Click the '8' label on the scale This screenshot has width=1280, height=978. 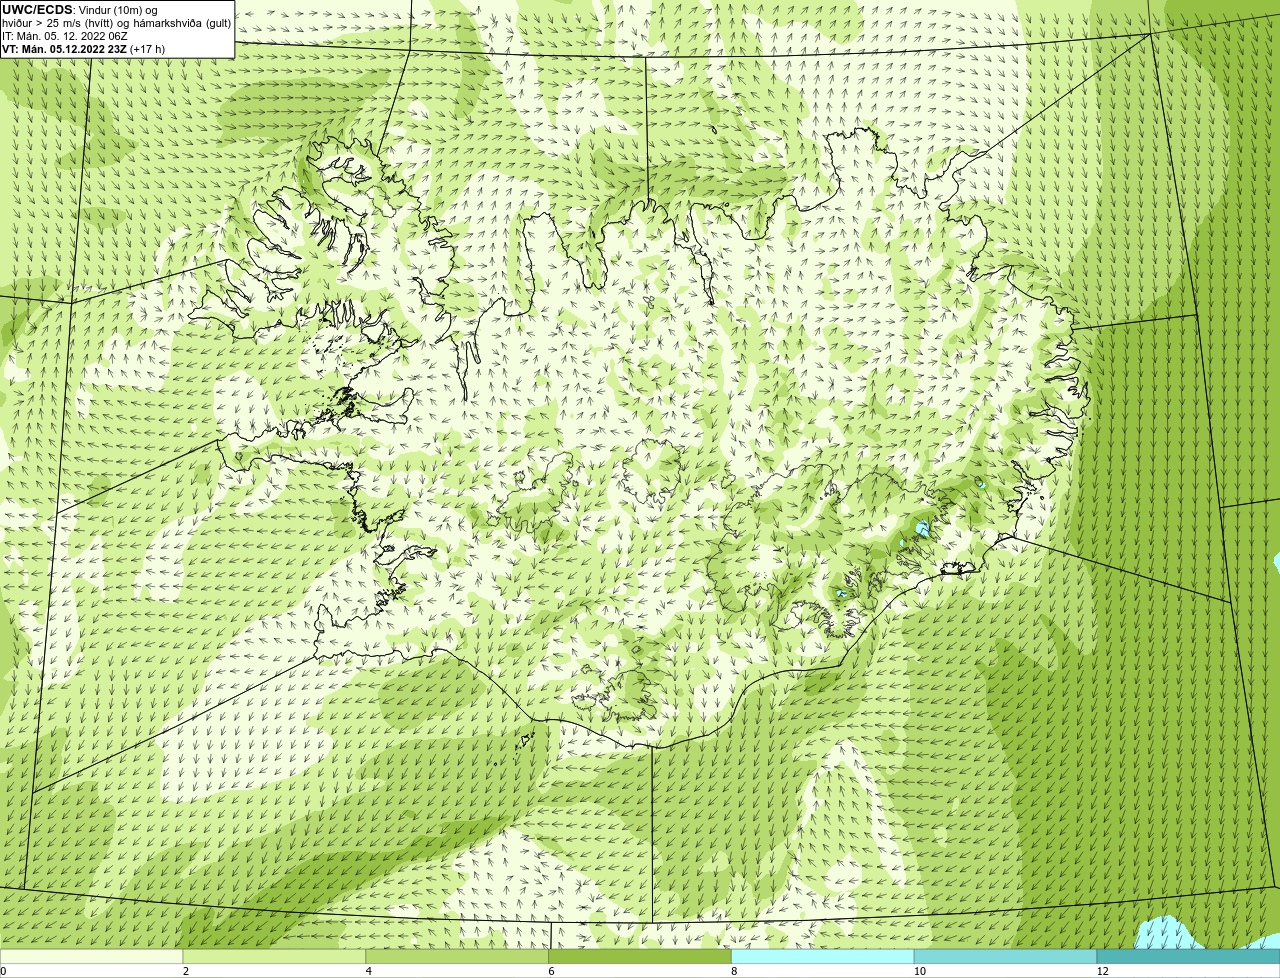pyautogui.click(x=734, y=971)
